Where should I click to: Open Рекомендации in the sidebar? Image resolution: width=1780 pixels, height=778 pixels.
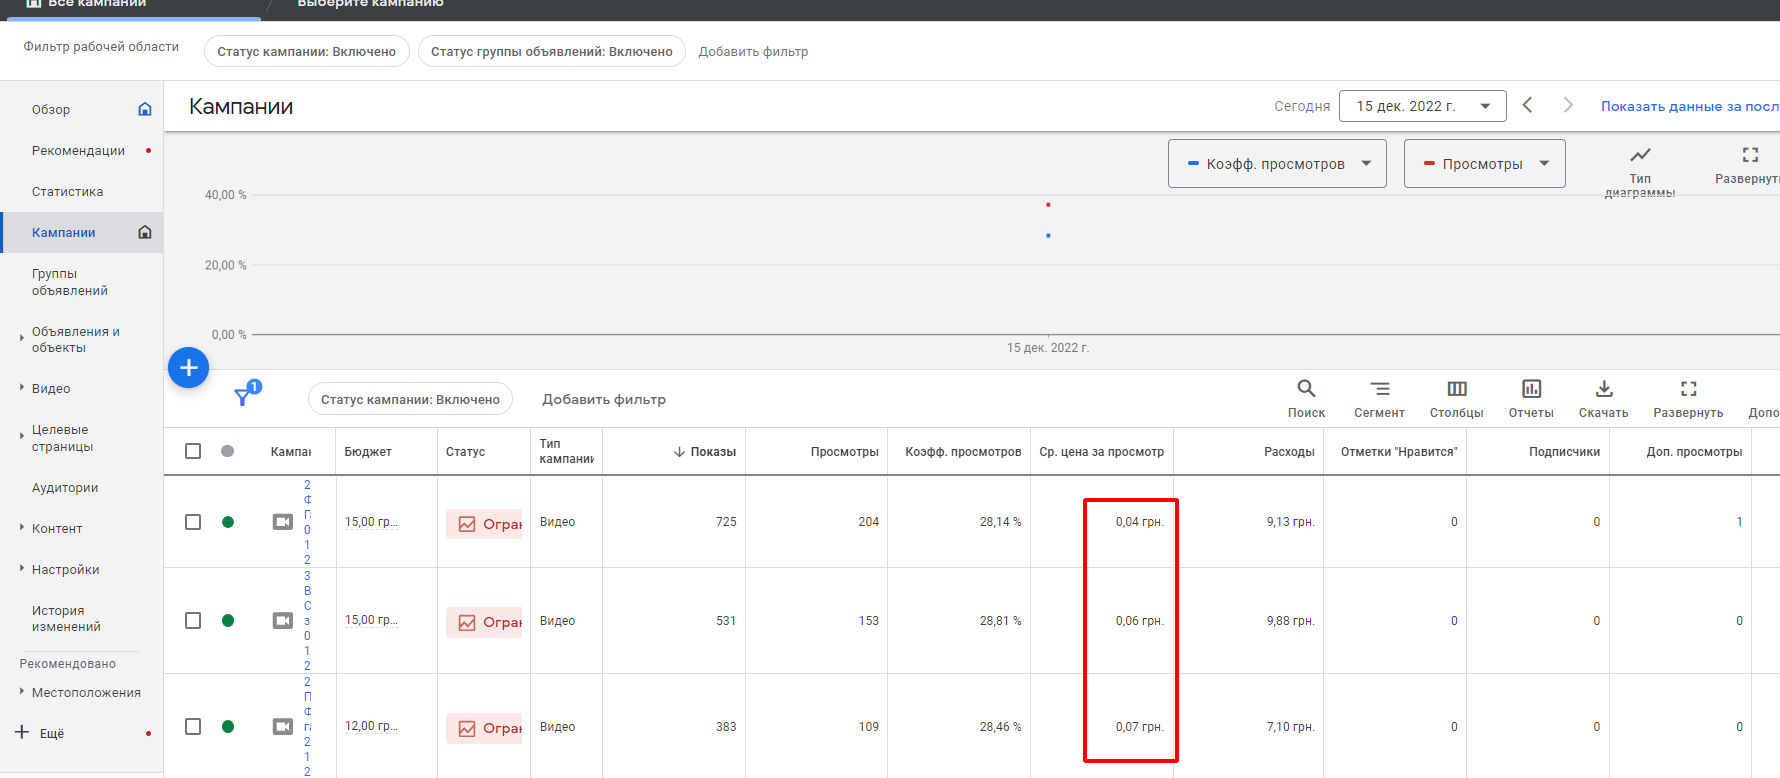(78, 151)
